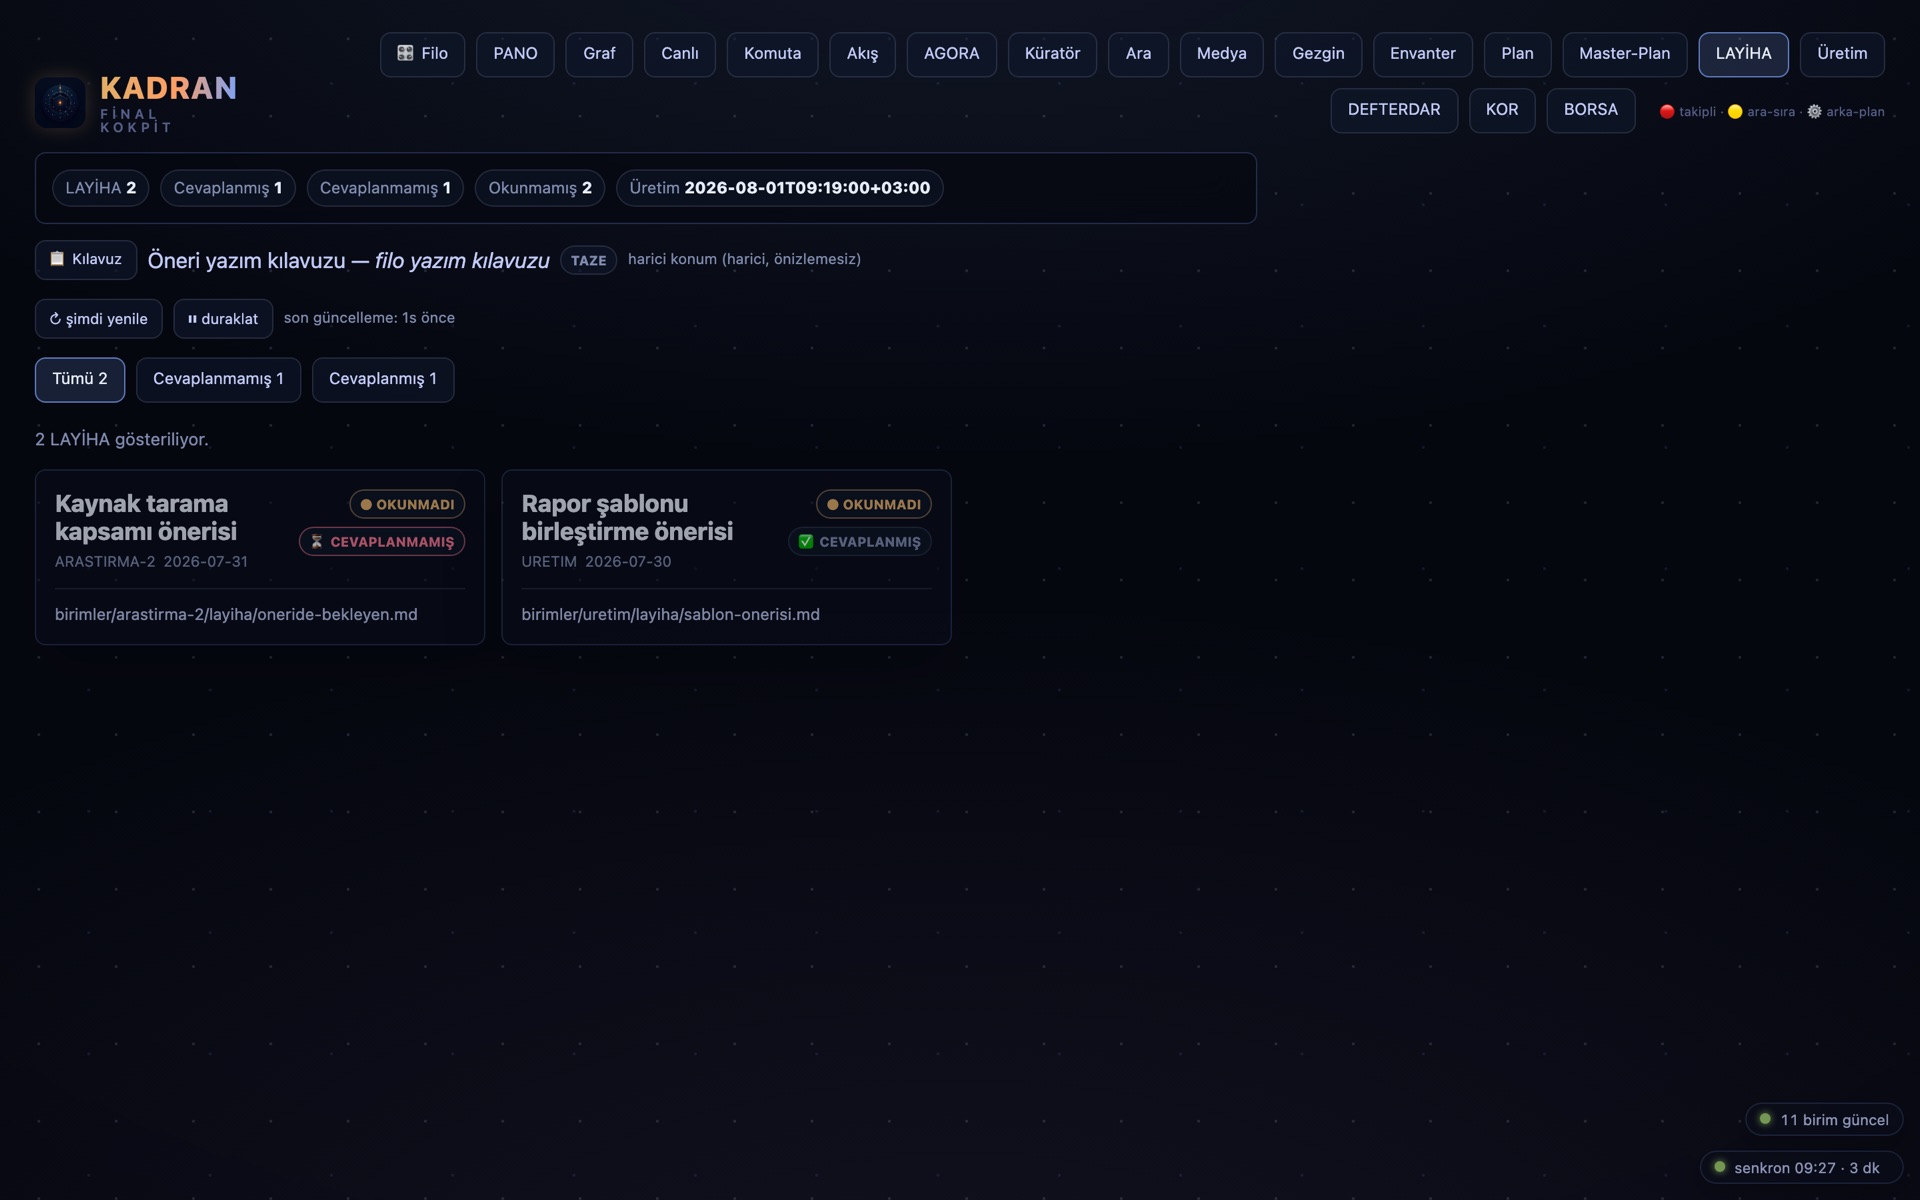Click the CEVAPLANMAMIŞ hourglass badge

tap(382, 542)
